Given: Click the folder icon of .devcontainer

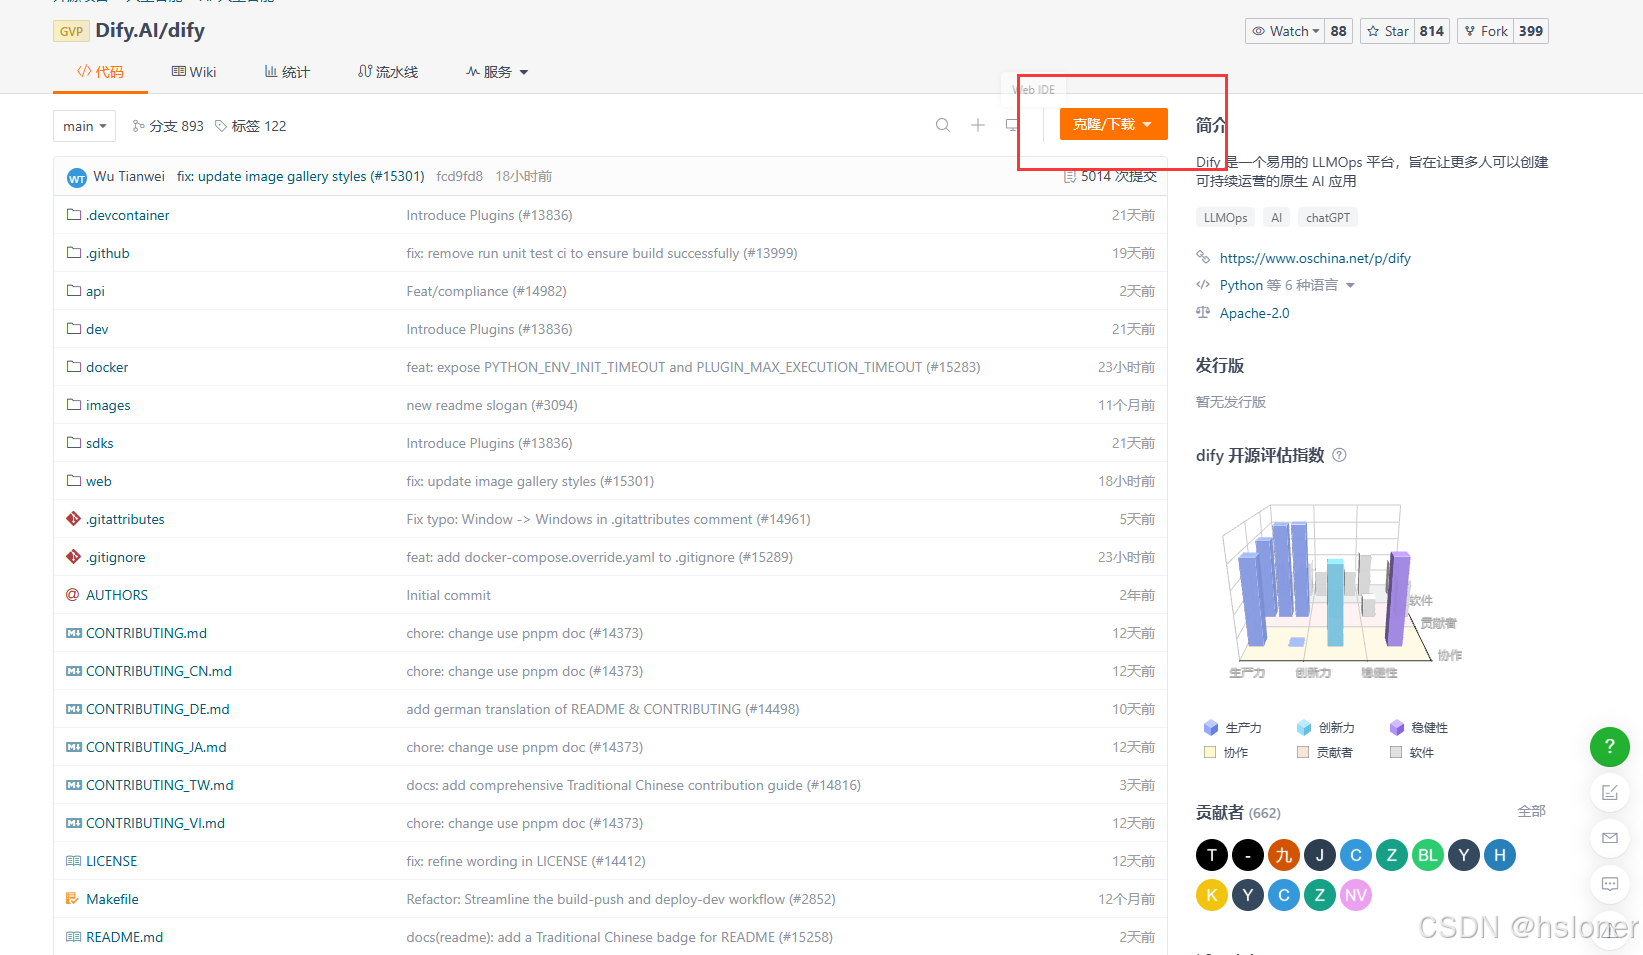Looking at the screenshot, I should (73, 215).
